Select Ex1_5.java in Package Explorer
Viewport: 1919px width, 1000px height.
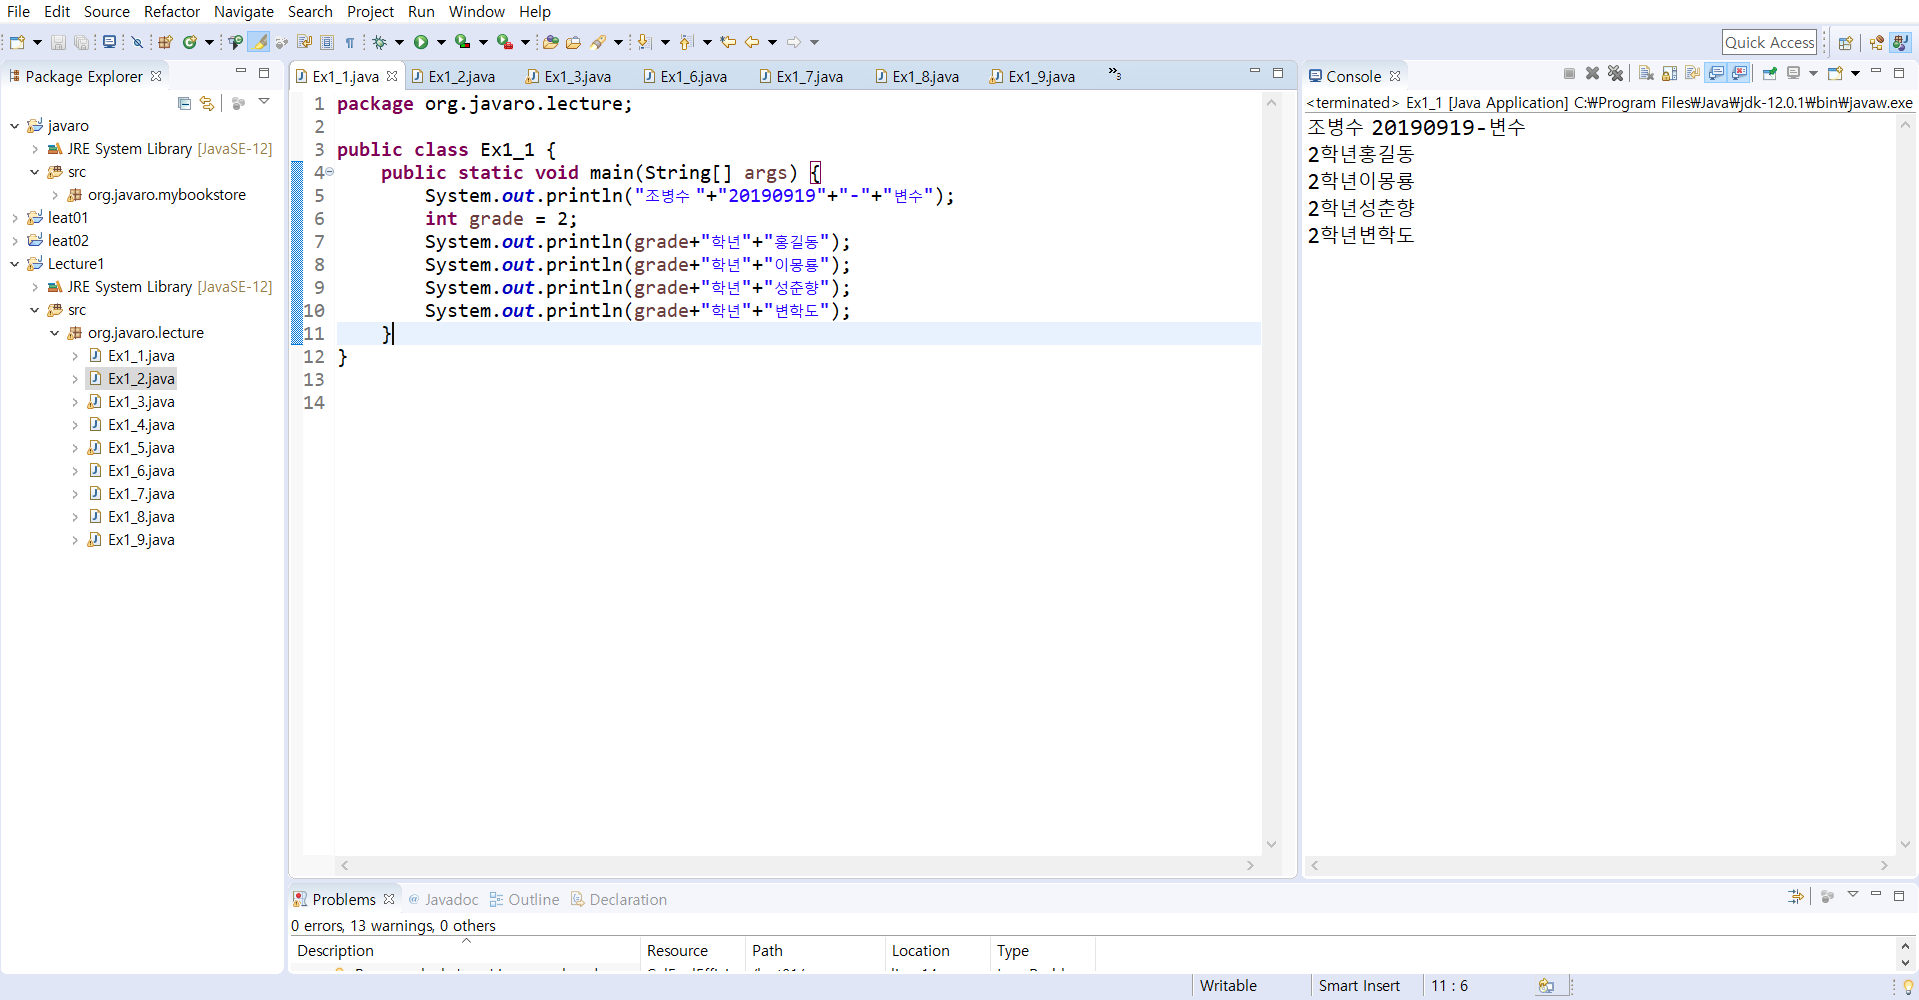(x=141, y=448)
